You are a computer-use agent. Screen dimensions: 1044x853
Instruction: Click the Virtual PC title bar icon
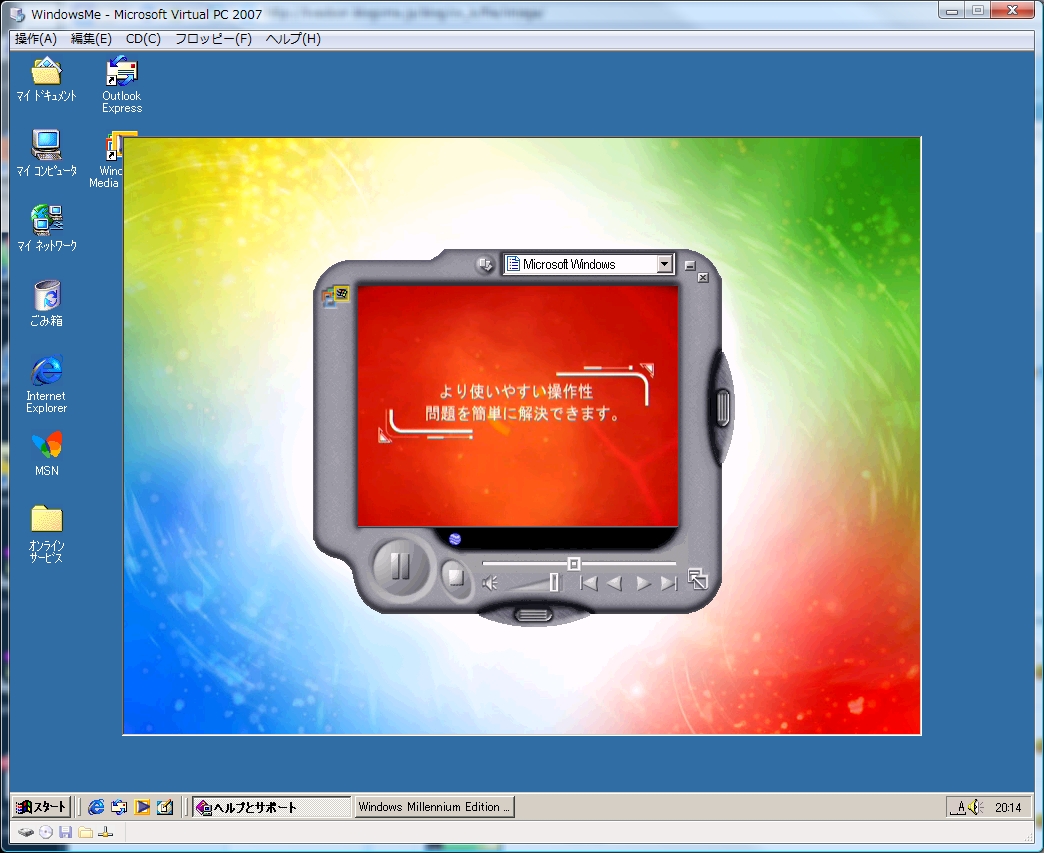18,14
